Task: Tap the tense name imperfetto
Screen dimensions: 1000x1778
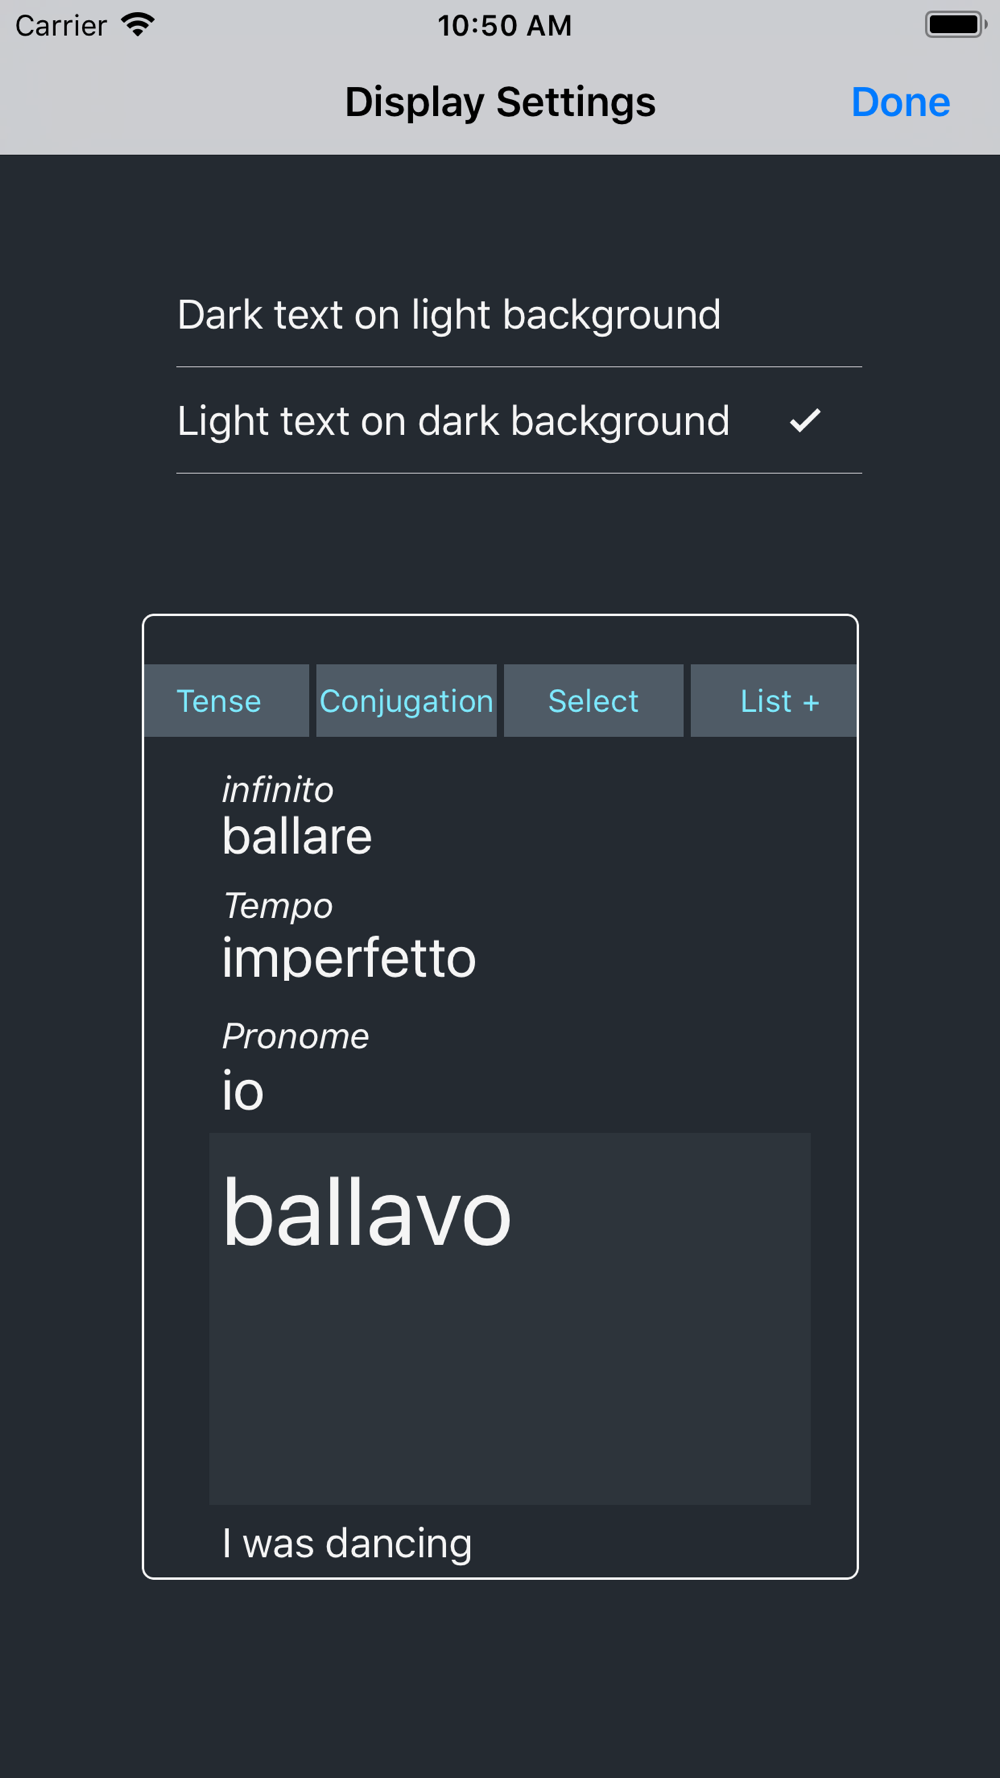Action: pos(349,958)
